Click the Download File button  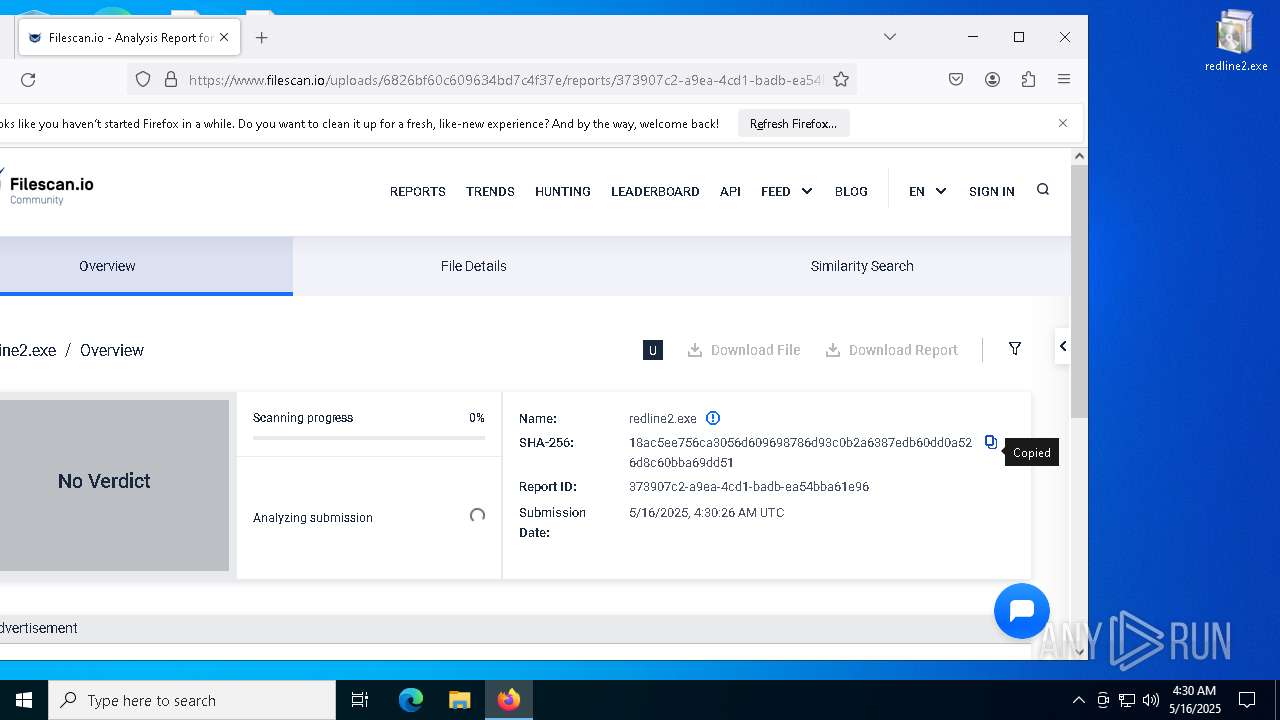pyautogui.click(x=744, y=350)
